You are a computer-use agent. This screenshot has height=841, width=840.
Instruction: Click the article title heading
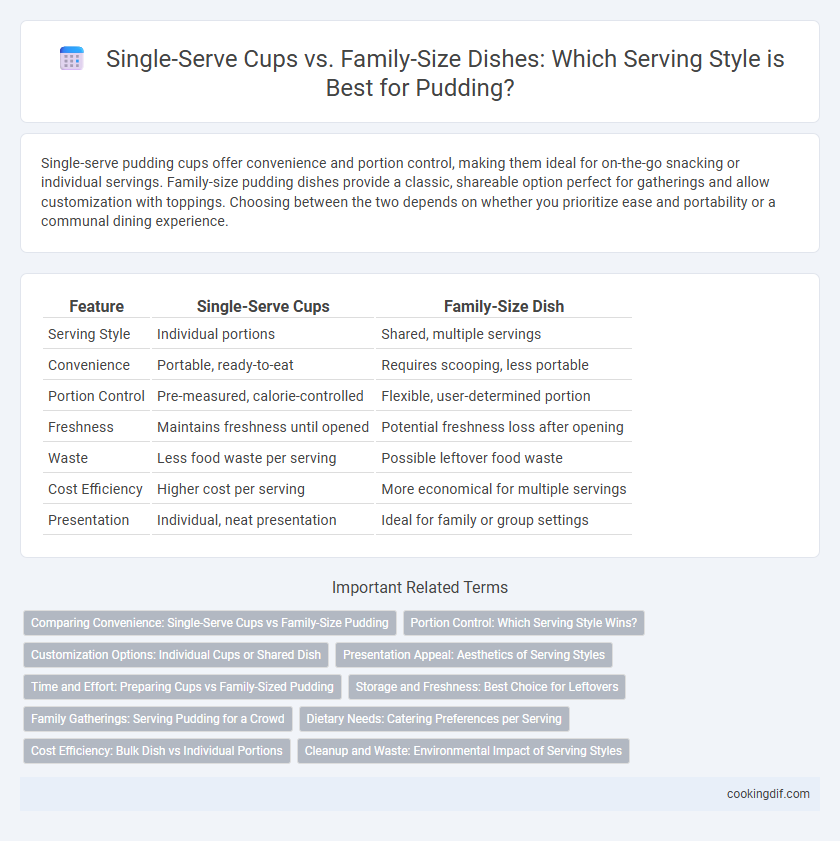pyautogui.click(x=445, y=73)
